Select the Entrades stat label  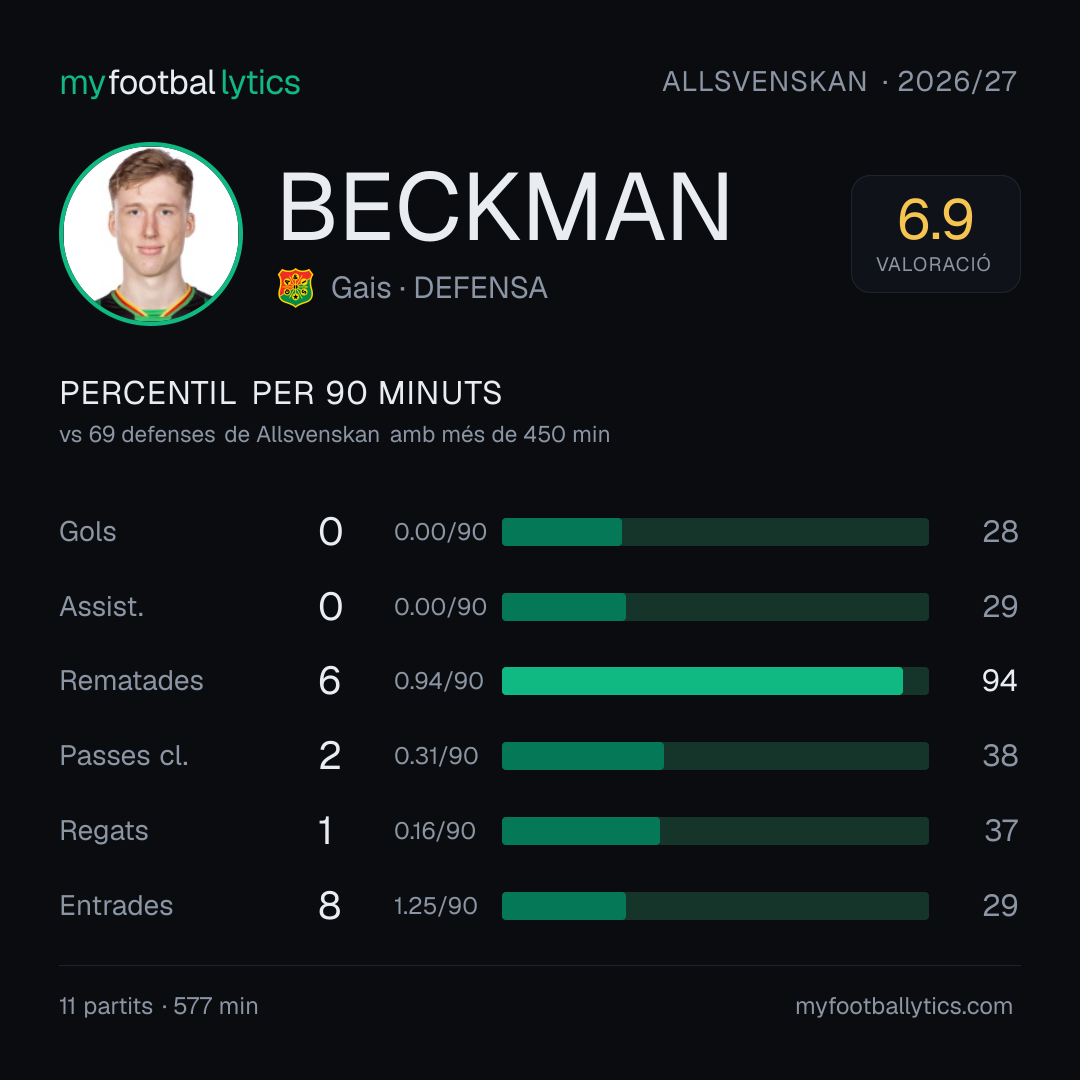coord(116,906)
